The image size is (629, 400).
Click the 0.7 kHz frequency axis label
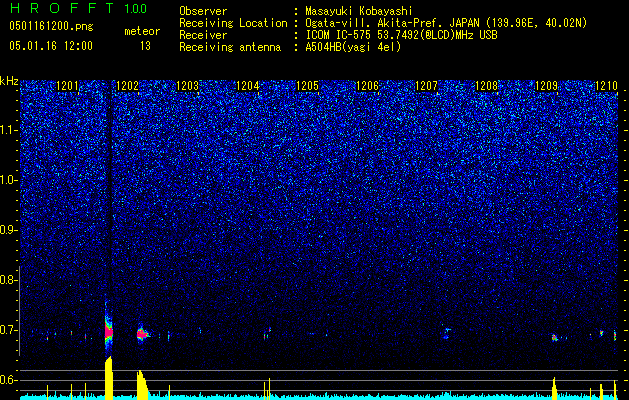tap(9, 330)
